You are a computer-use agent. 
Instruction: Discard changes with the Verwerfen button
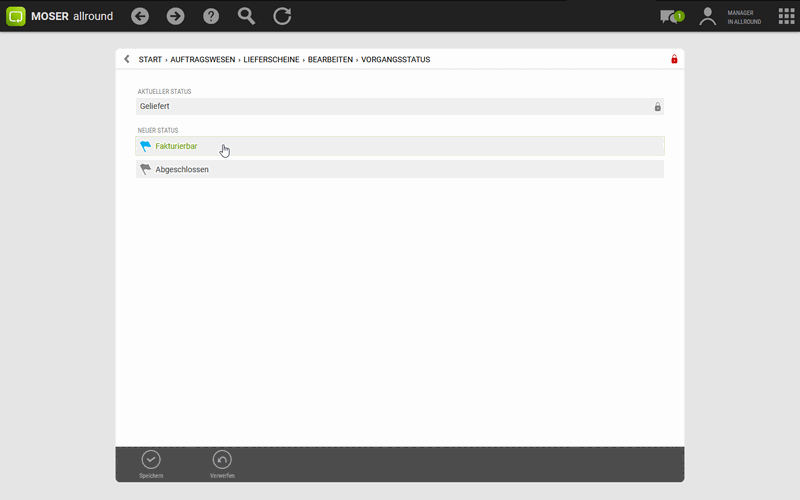(222, 464)
